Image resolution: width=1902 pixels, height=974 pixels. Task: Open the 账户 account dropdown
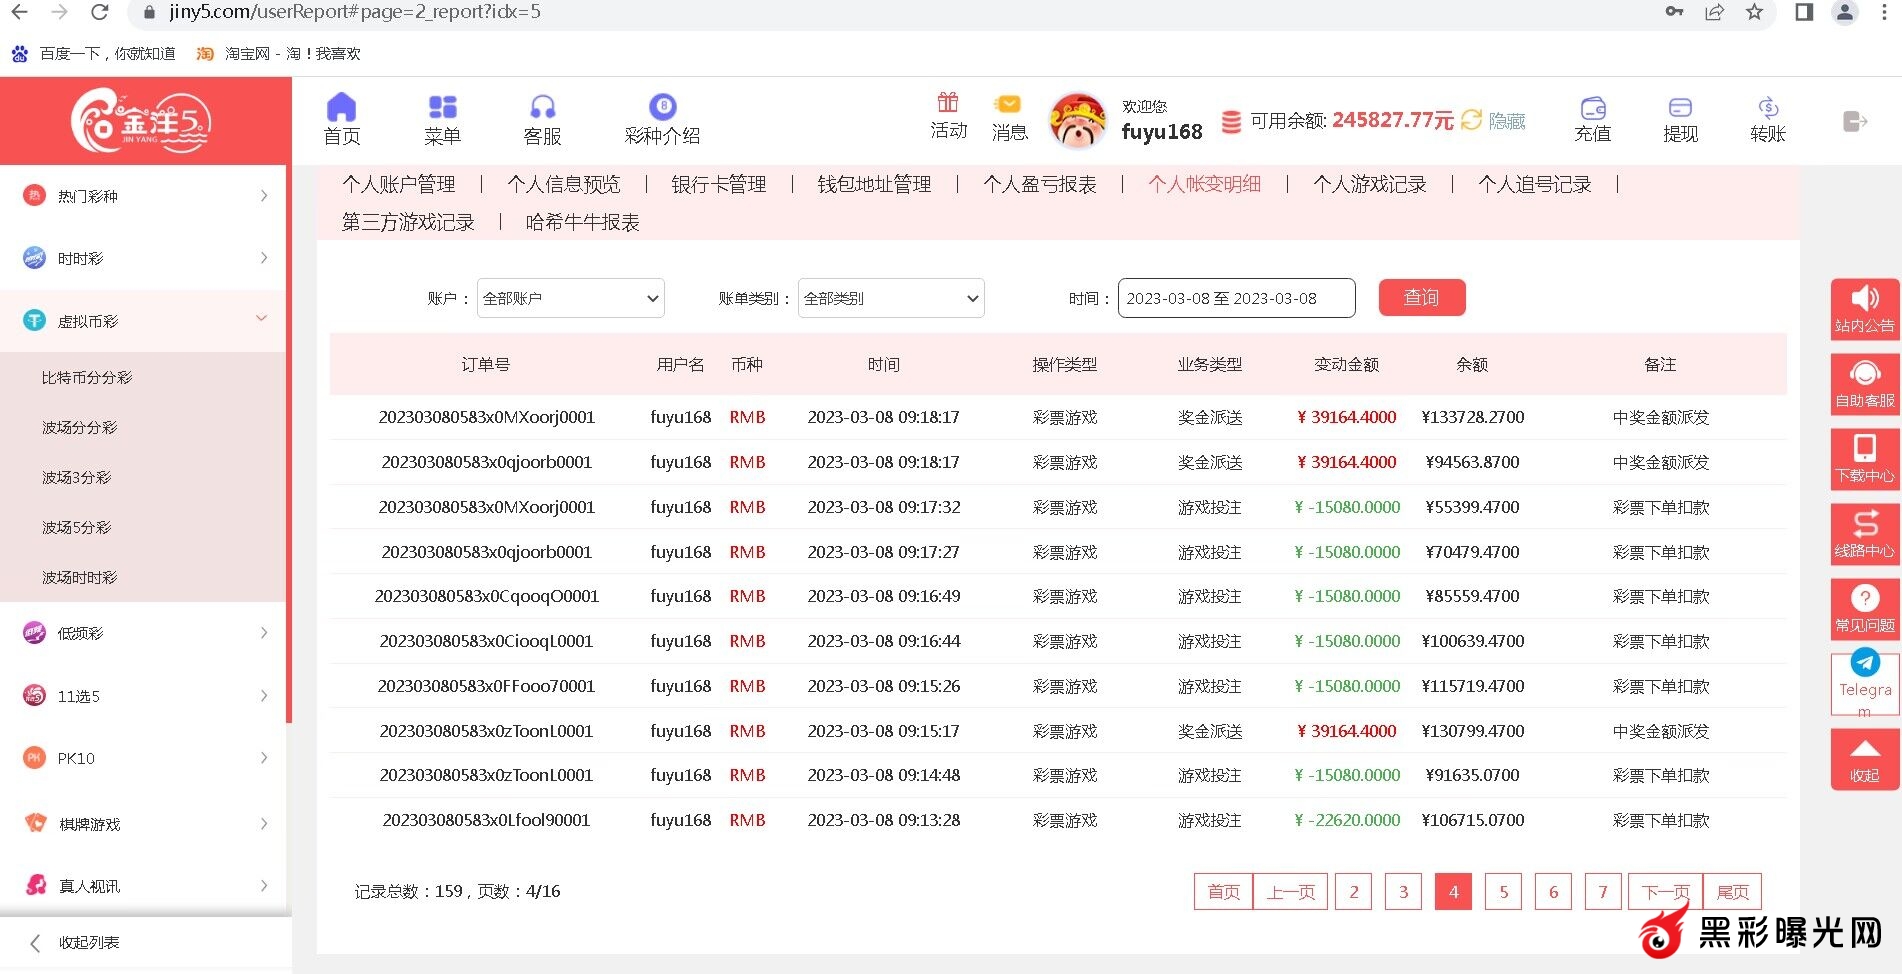pyautogui.click(x=570, y=298)
